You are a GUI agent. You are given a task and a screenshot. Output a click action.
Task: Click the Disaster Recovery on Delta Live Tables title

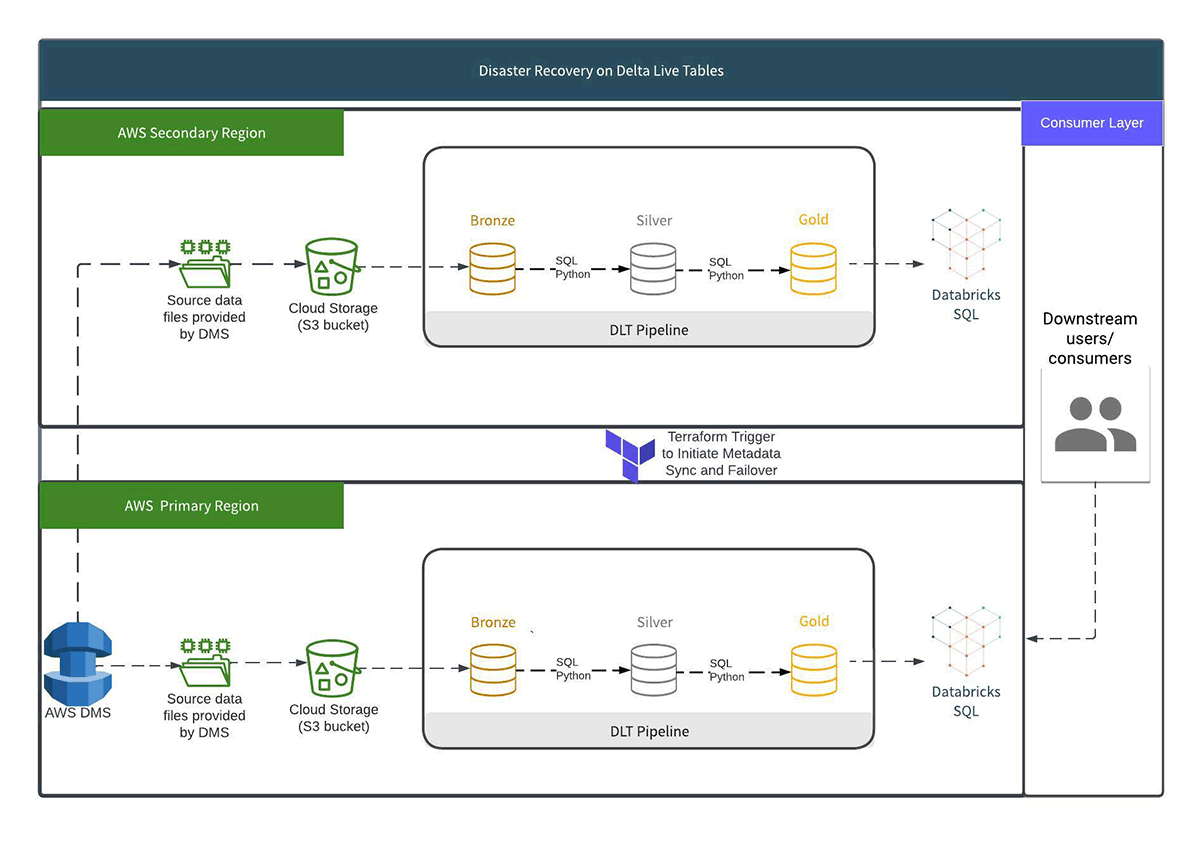(601, 71)
